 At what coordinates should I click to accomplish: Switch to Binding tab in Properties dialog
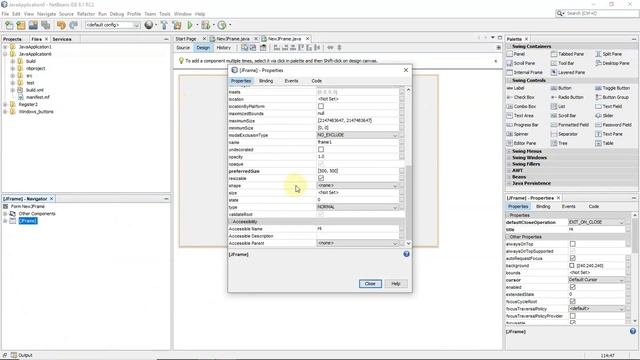(266, 81)
